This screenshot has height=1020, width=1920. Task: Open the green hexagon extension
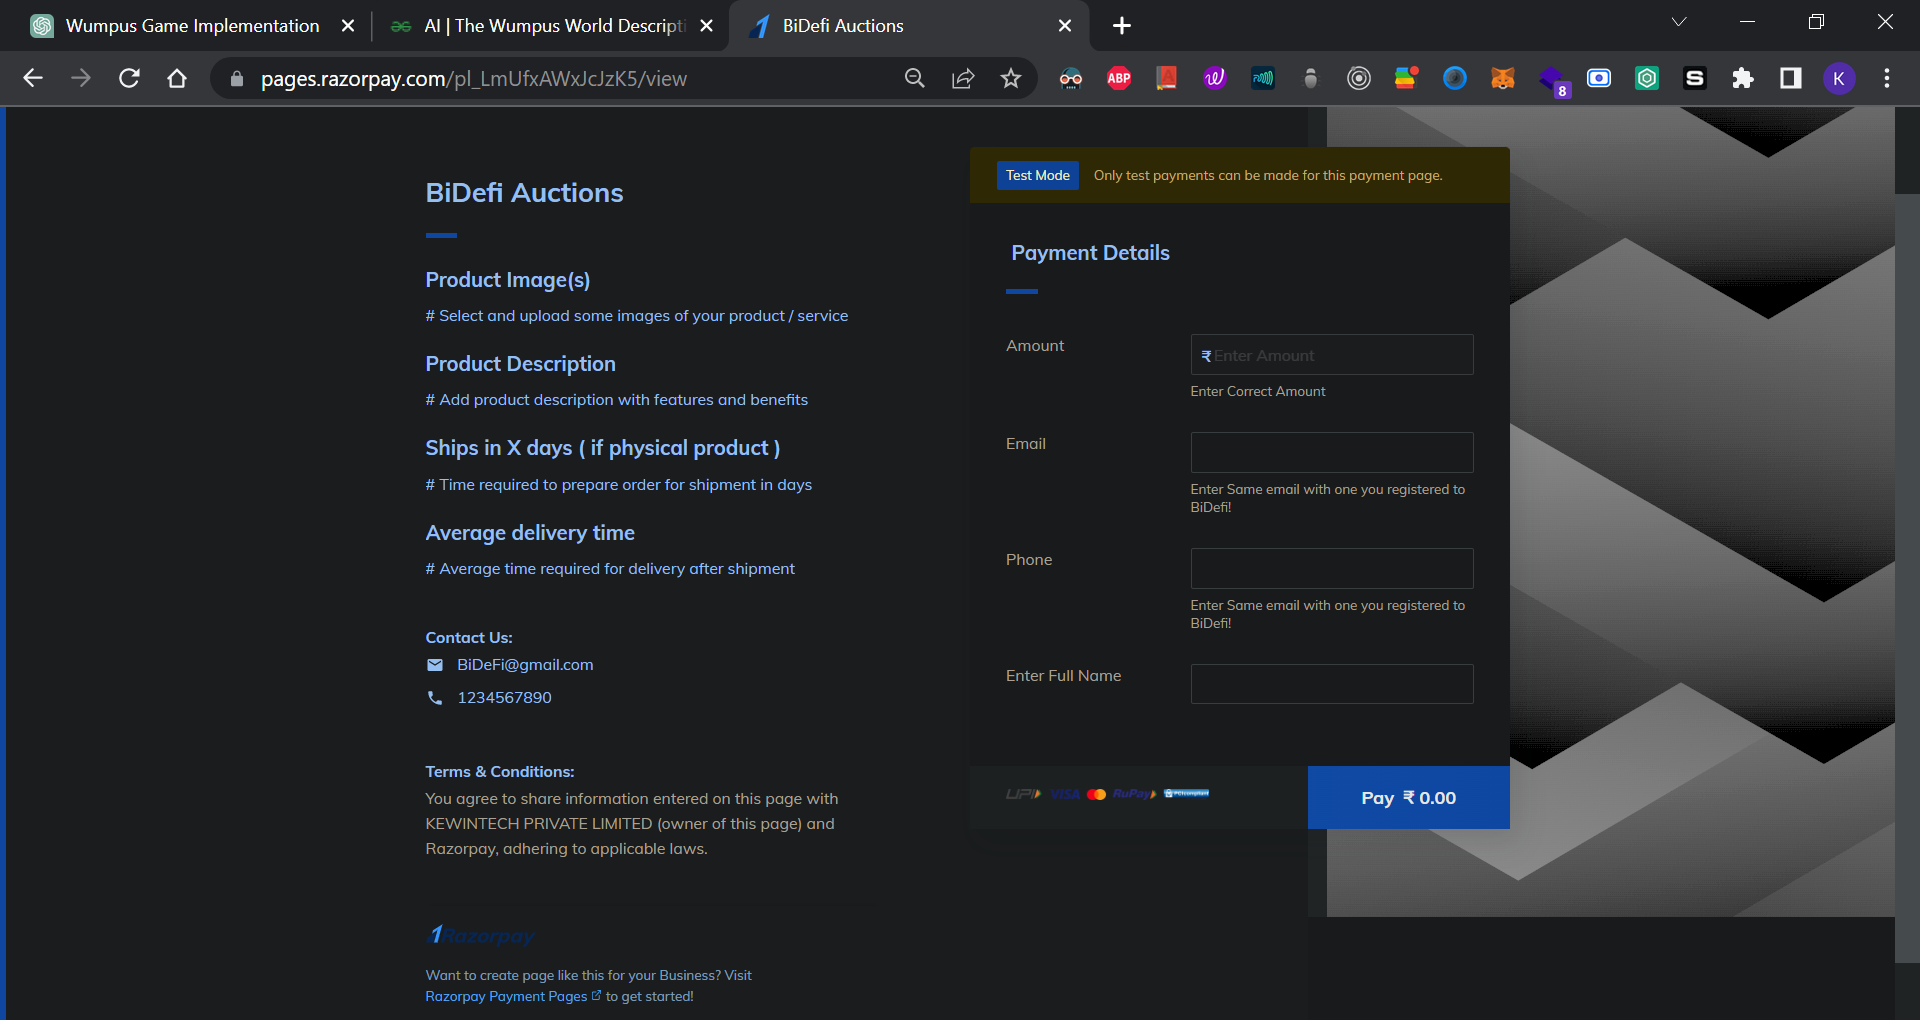tap(1647, 78)
